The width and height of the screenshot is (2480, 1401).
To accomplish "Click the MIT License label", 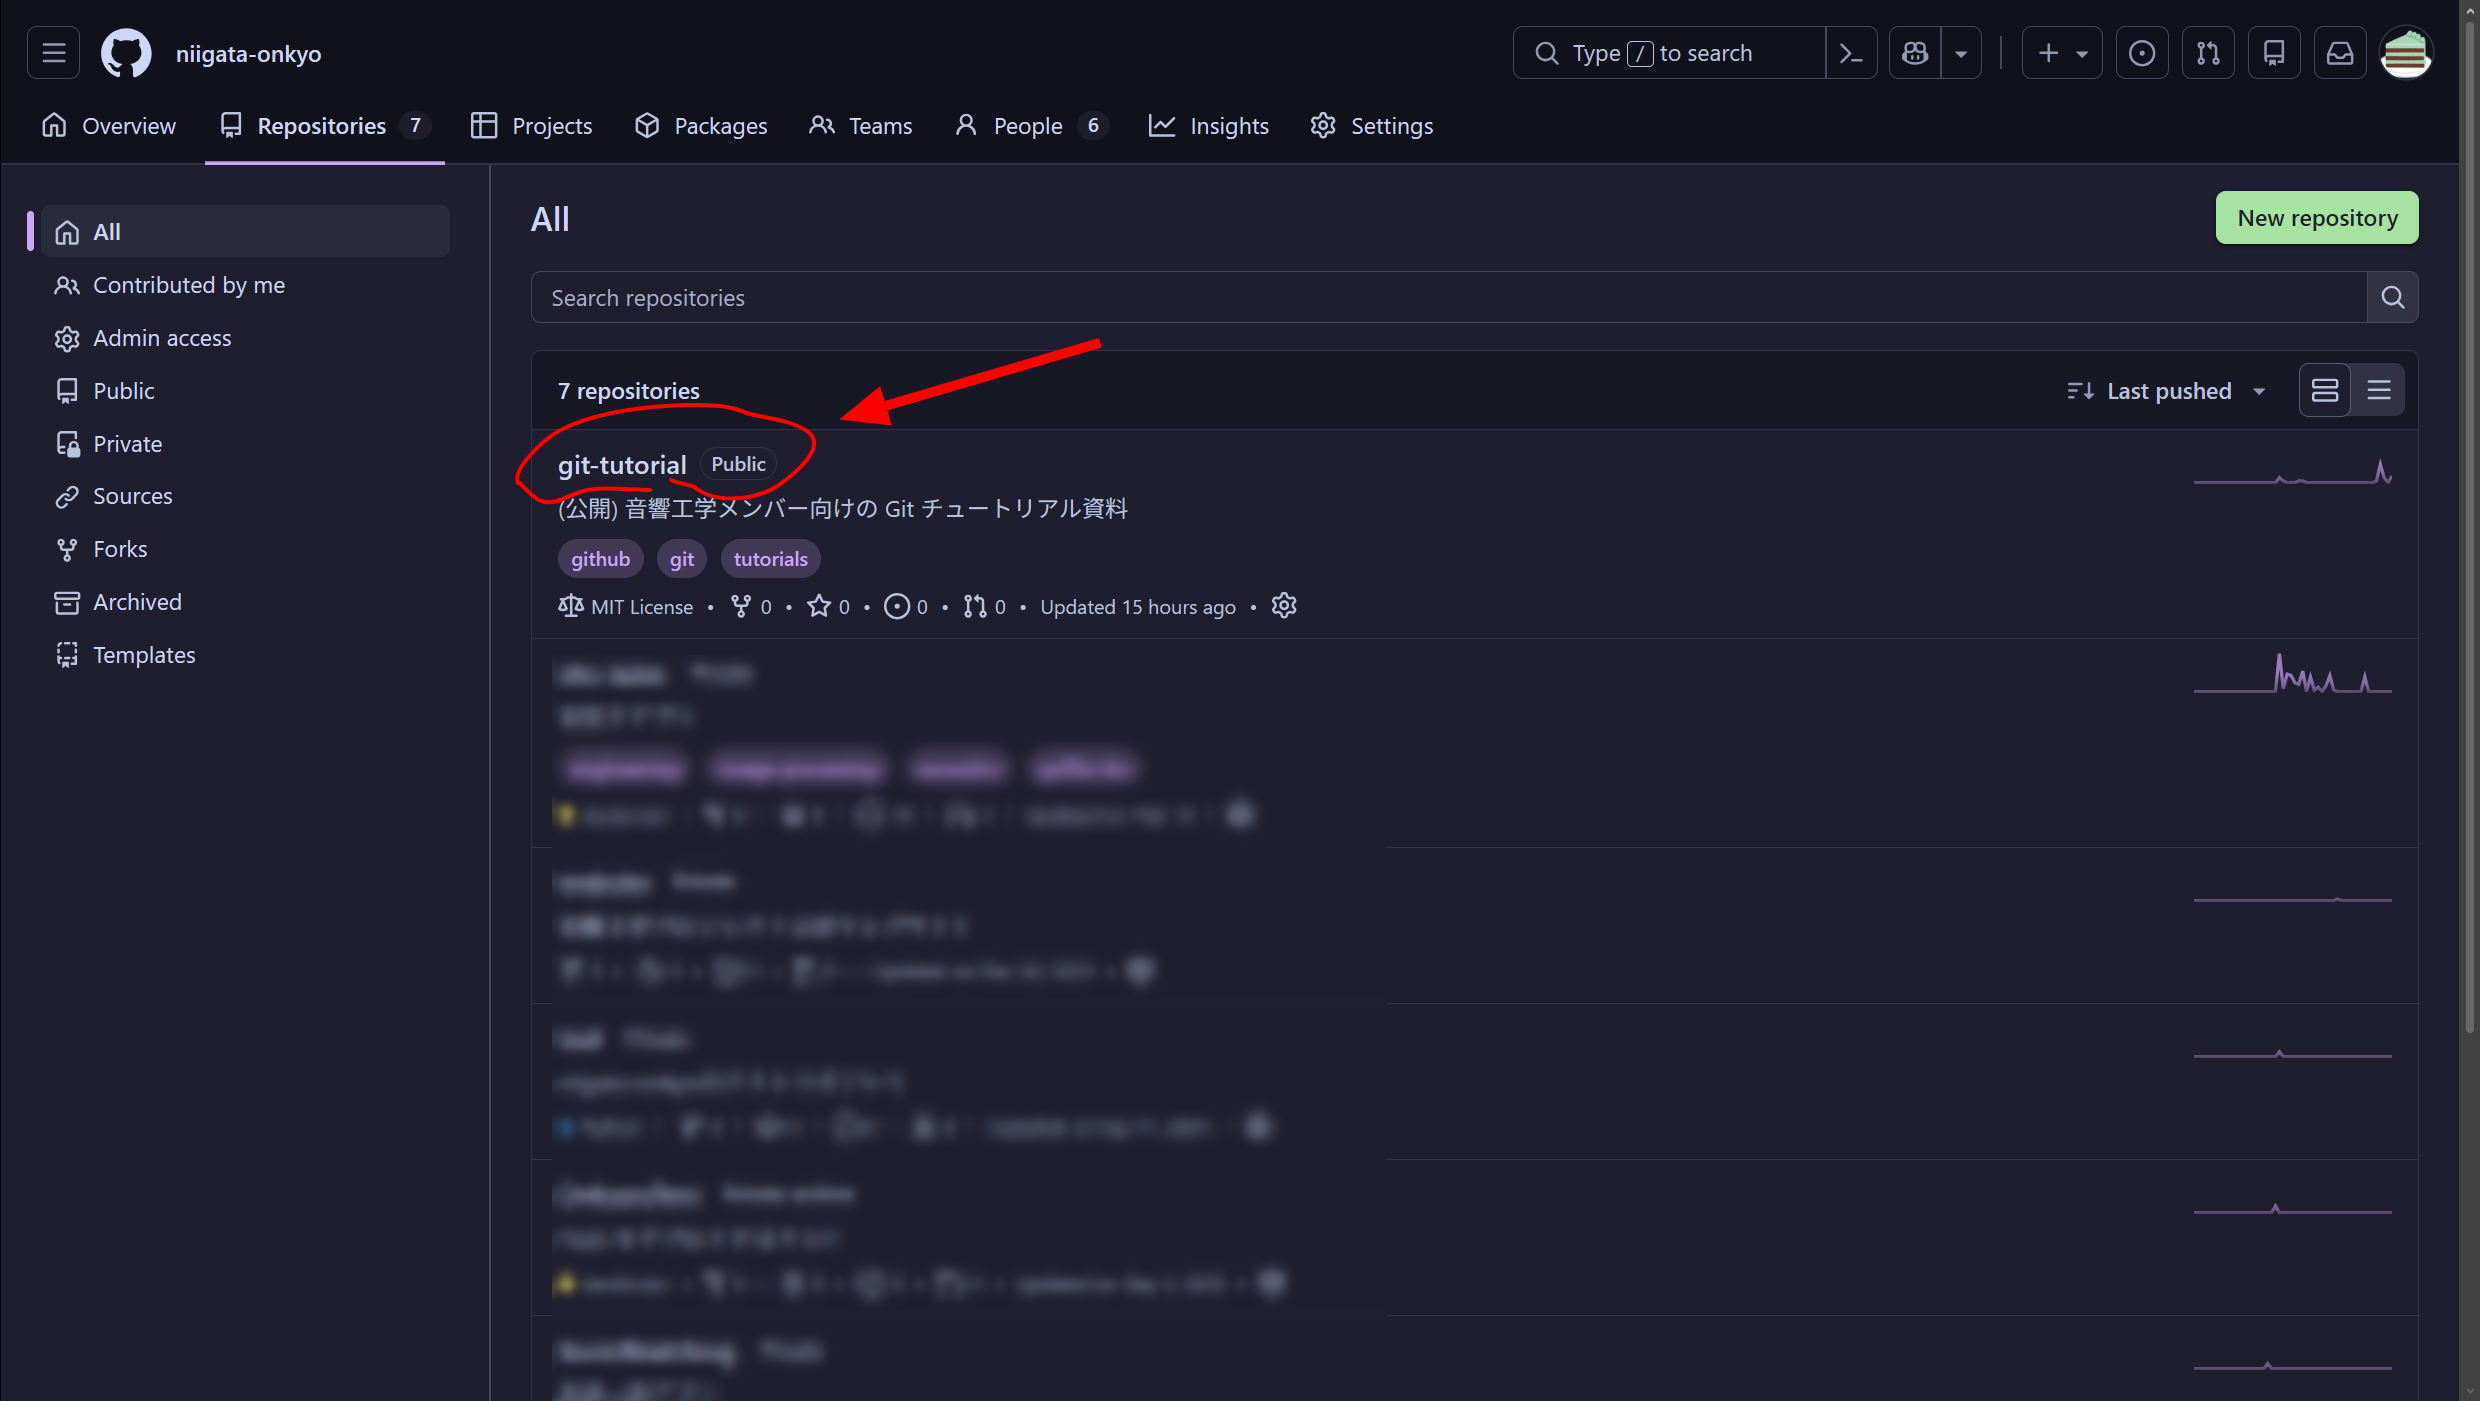I will 626,607.
